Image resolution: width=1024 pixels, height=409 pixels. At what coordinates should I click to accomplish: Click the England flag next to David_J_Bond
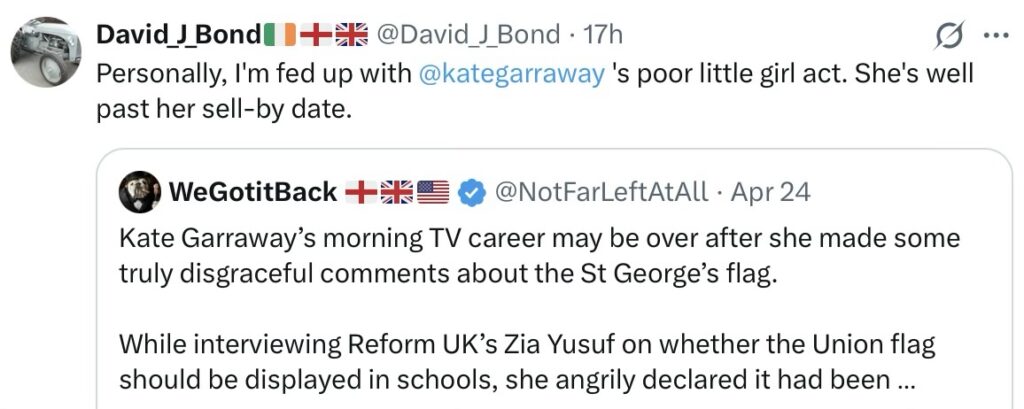pyautogui.click(x=315, y=34)
